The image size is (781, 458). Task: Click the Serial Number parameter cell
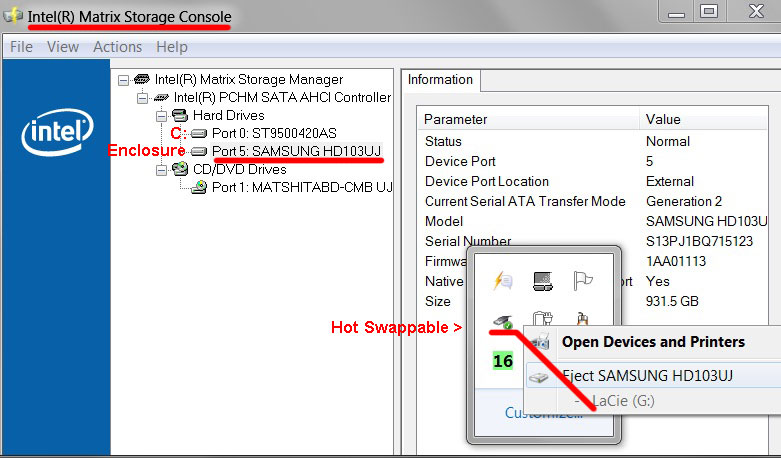[x=468, y=241]
